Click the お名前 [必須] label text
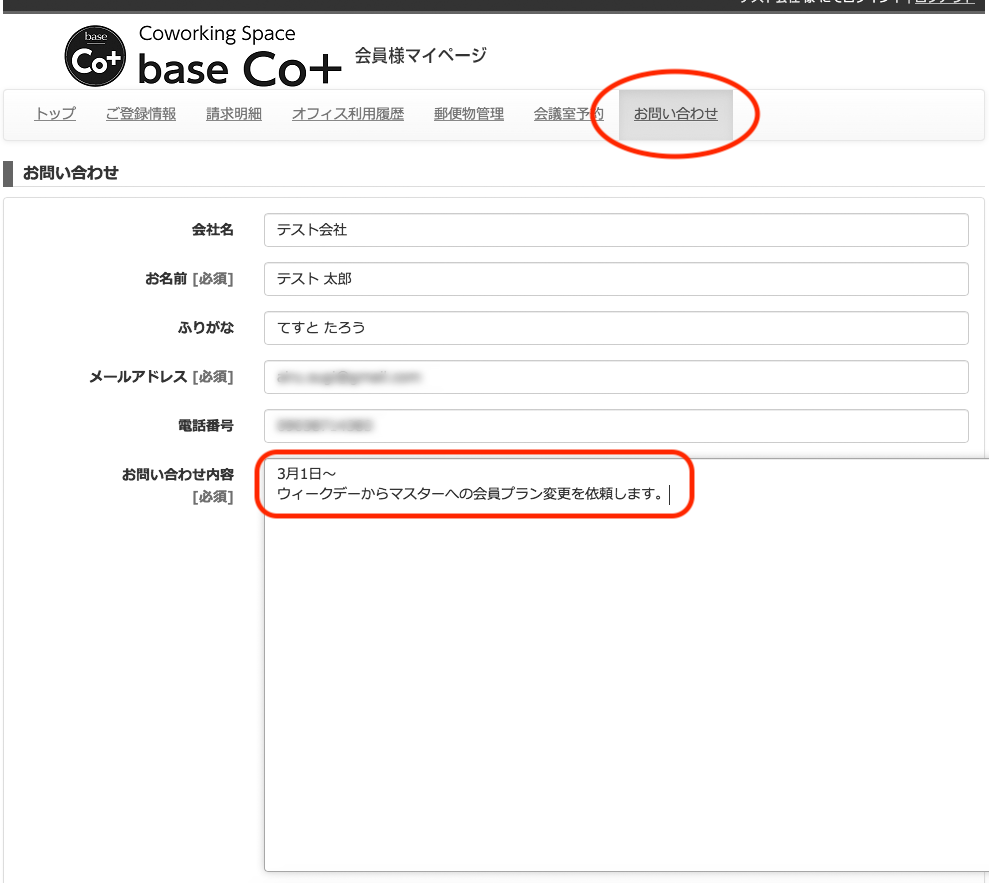The image size is (989, 883). (189, 279)
